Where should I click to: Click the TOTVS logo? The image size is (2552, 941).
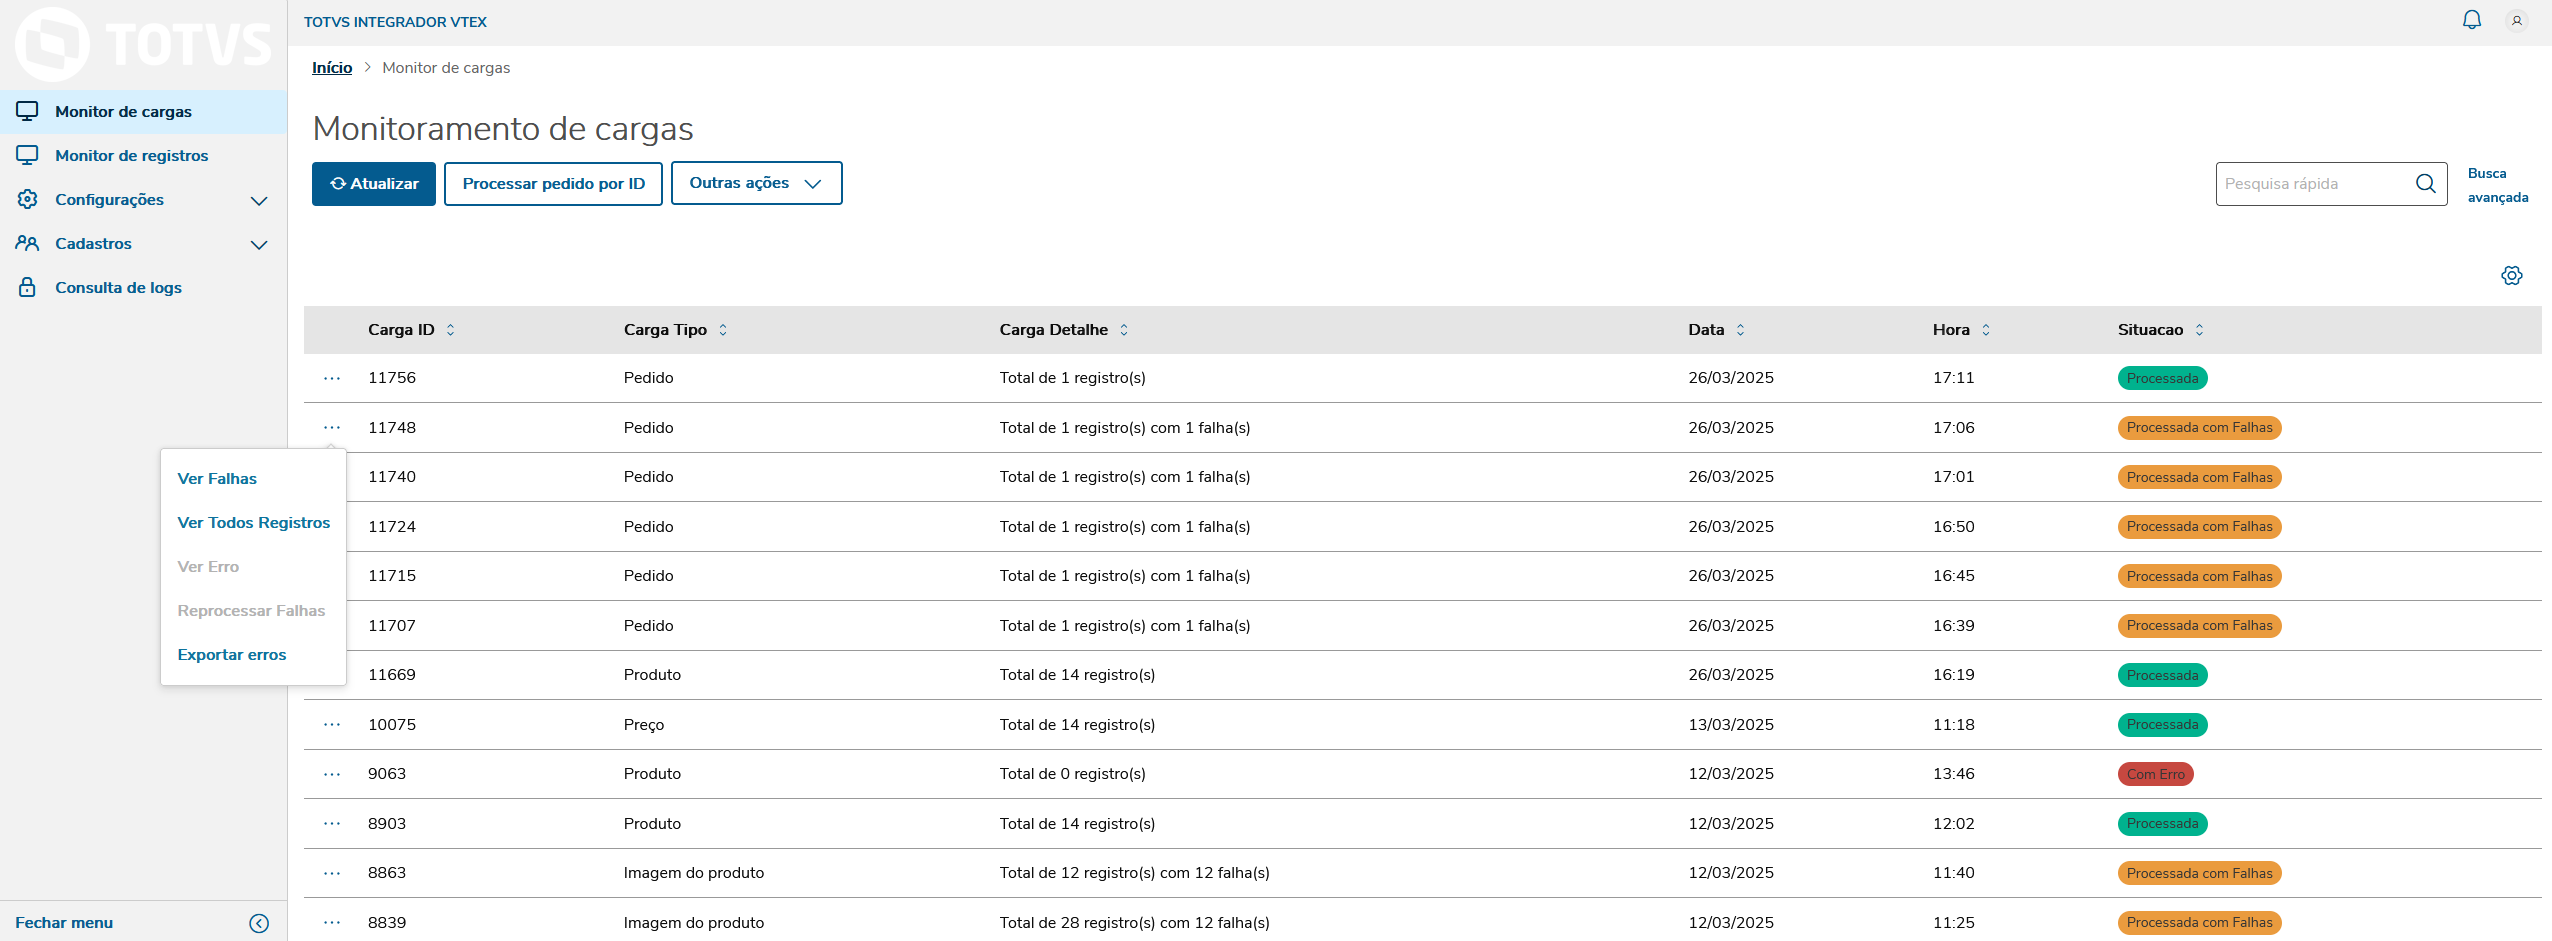143,44
